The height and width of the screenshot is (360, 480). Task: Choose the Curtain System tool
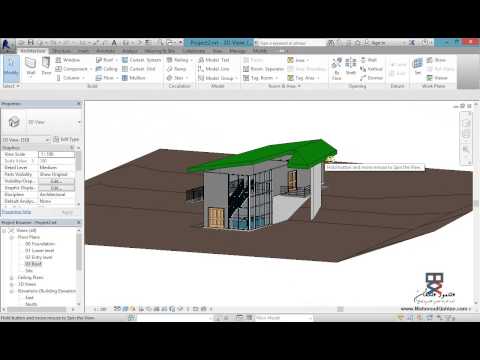point(142,60)
